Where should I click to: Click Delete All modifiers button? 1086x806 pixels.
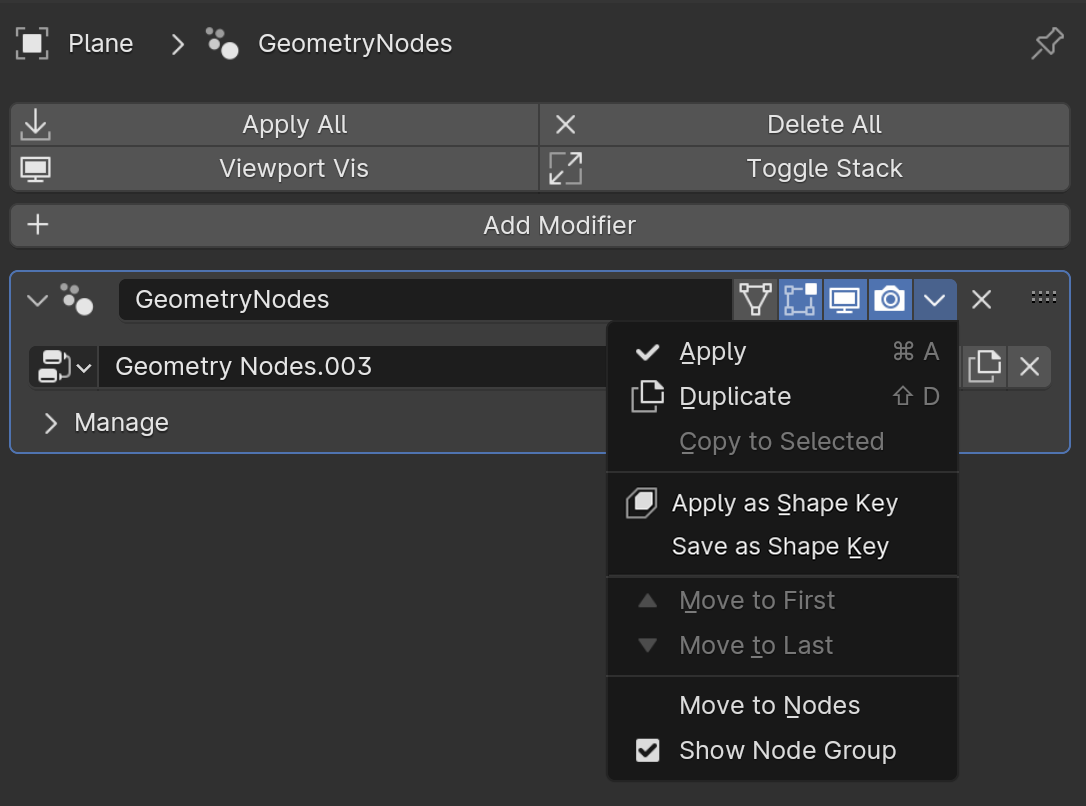(804, 125)
